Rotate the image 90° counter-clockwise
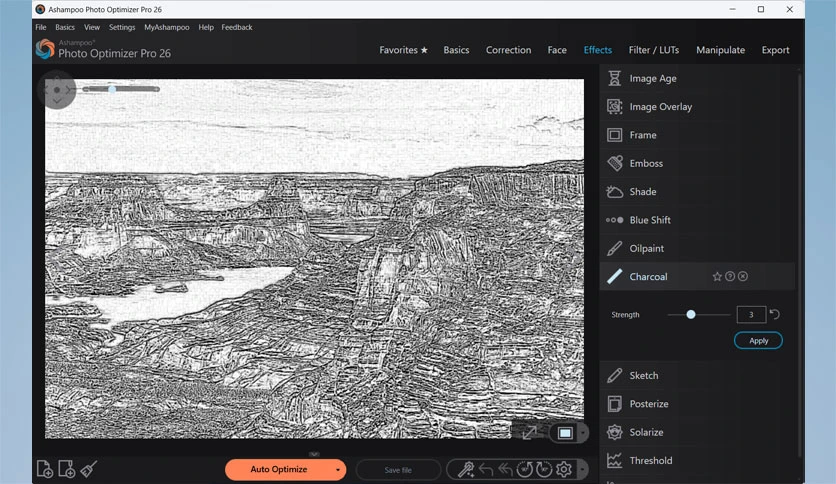 click(525, 469)
